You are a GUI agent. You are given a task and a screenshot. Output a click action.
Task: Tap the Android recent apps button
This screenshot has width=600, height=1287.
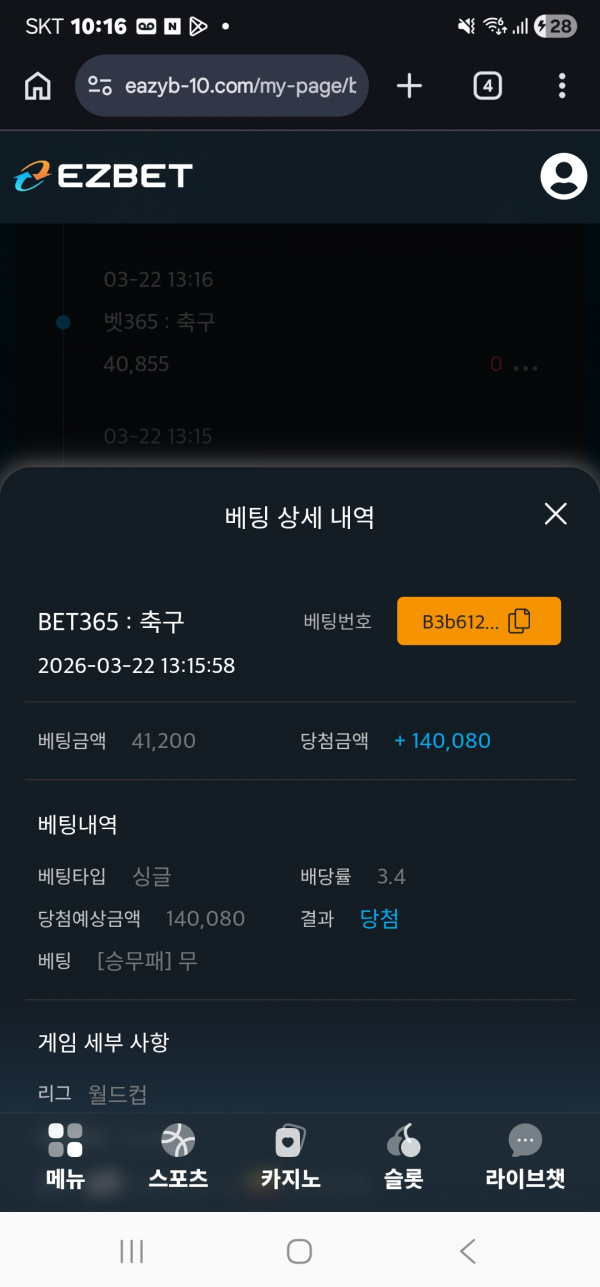(x=131, y=1251)
